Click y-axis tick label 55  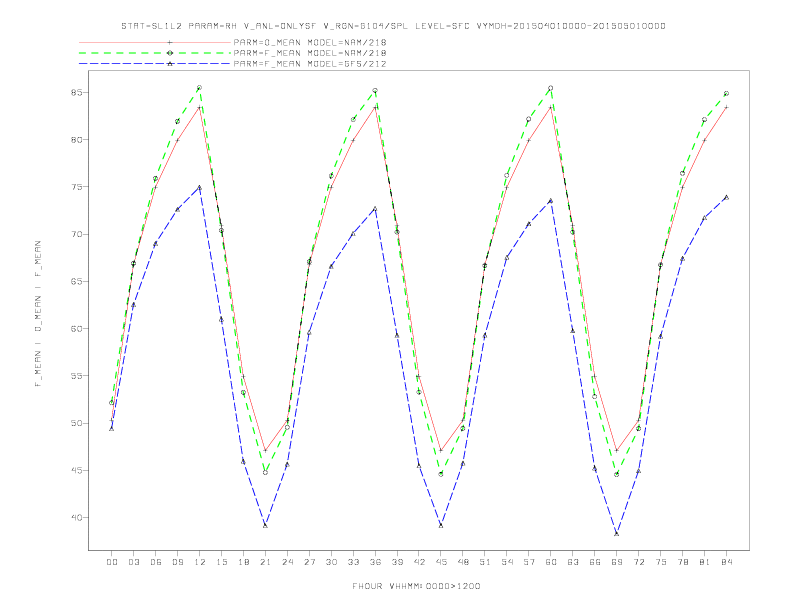click(x=77, y=376)
